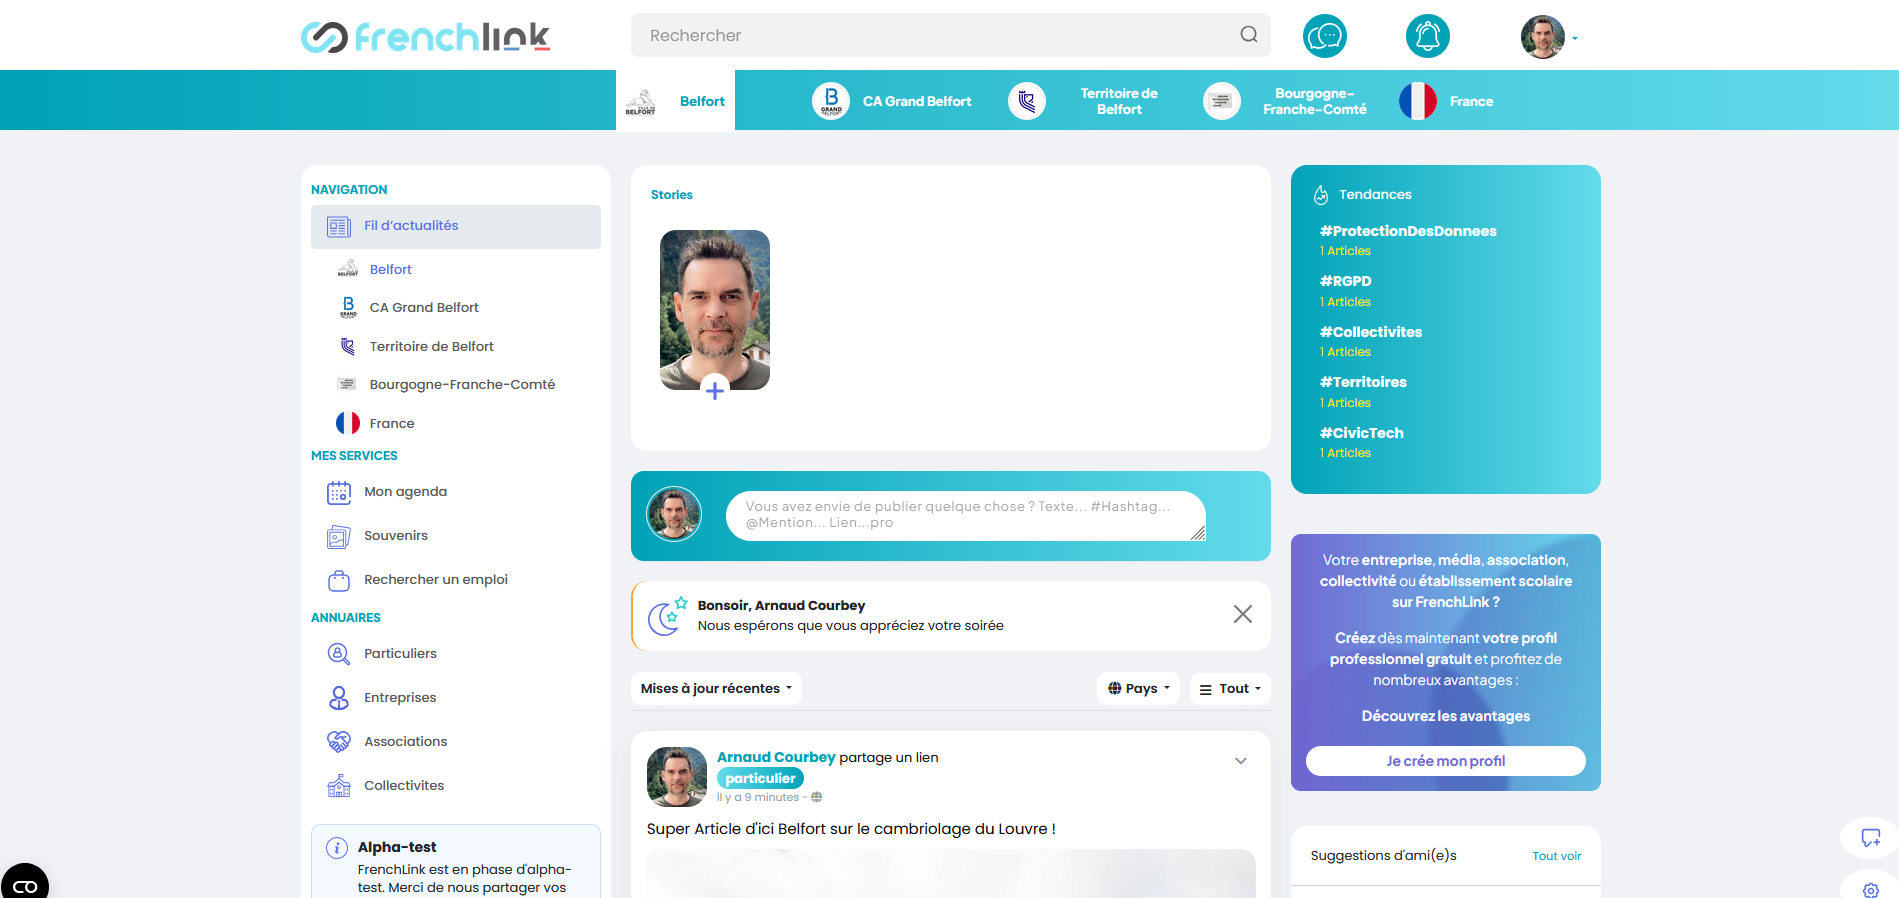The width and height of the screenshot is (1899, 898).
Task: Switch to the CA Grand Belfort tab
Action: (892, 101)
